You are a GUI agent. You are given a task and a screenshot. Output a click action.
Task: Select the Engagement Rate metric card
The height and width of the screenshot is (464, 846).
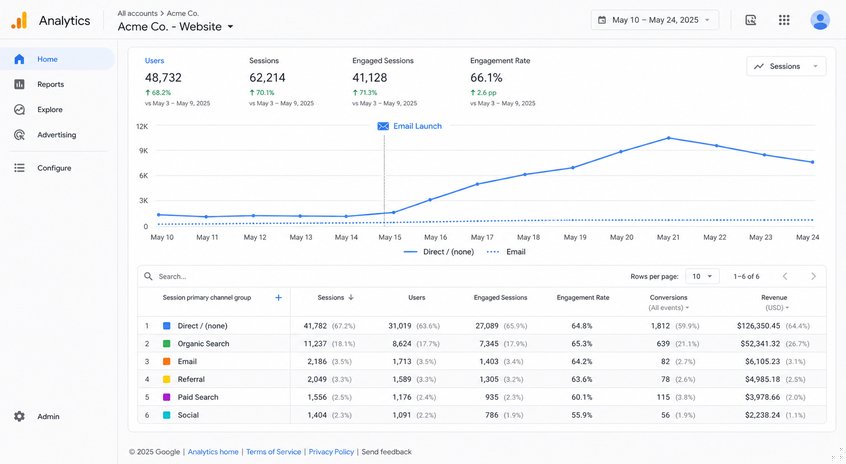tap(502, 81)
